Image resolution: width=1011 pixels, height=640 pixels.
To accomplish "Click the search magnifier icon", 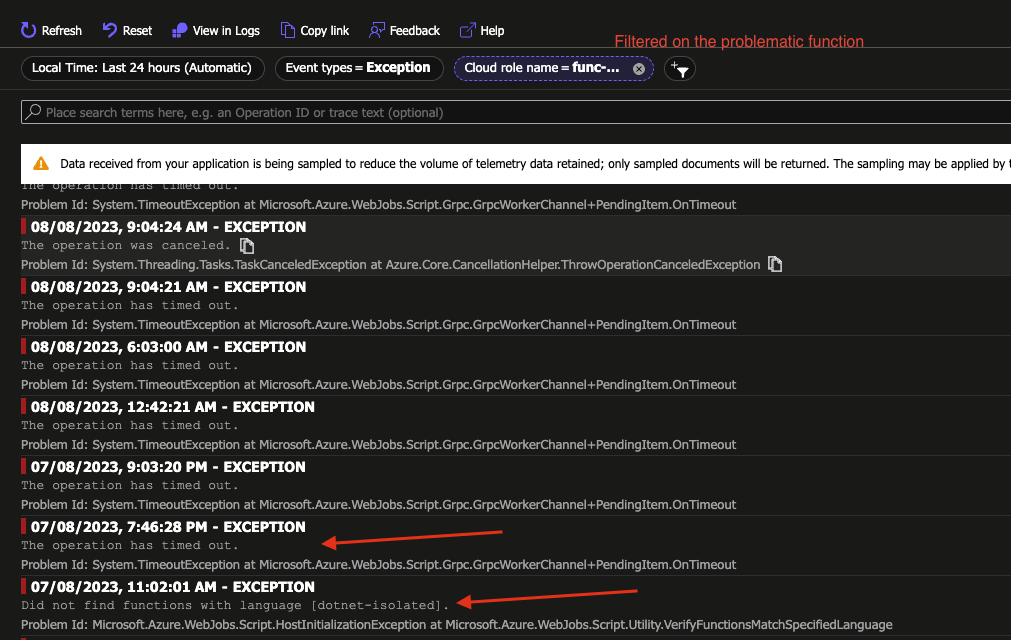I will [34, 112].
